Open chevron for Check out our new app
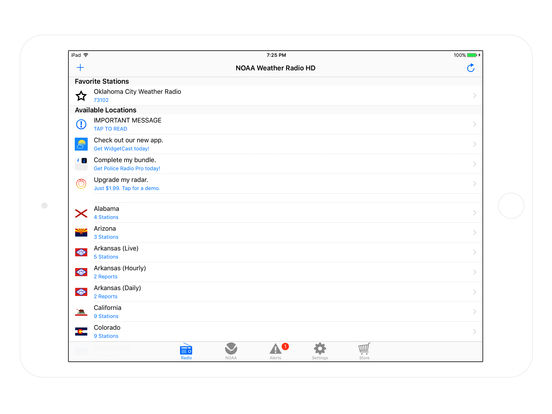This screenshot has width=552, height=414. pyautogui.click(x=475, y=144)
